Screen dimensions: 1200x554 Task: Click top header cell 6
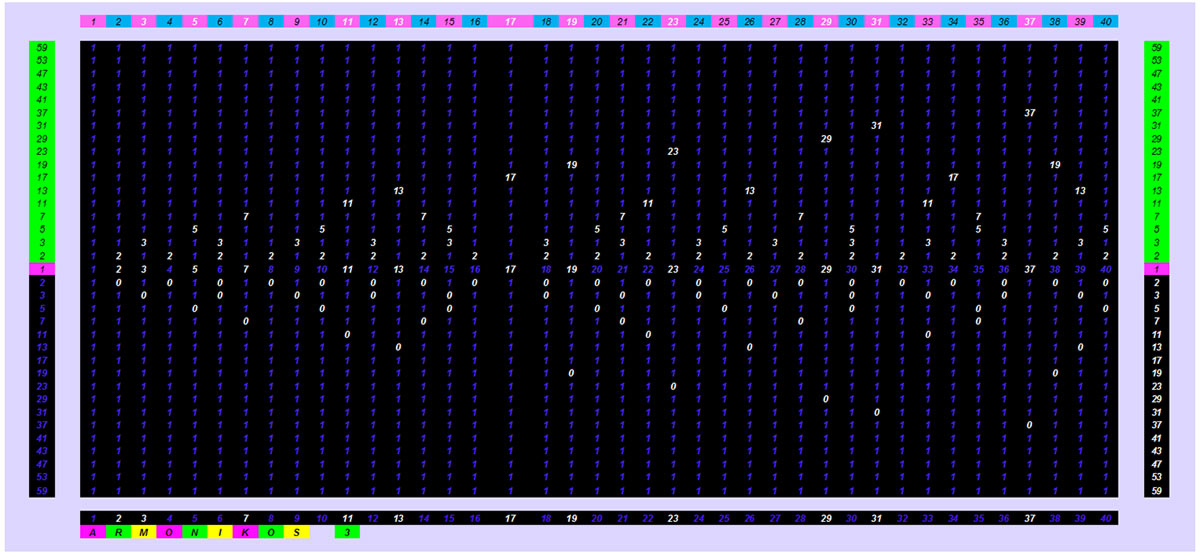tap(220, 21)
